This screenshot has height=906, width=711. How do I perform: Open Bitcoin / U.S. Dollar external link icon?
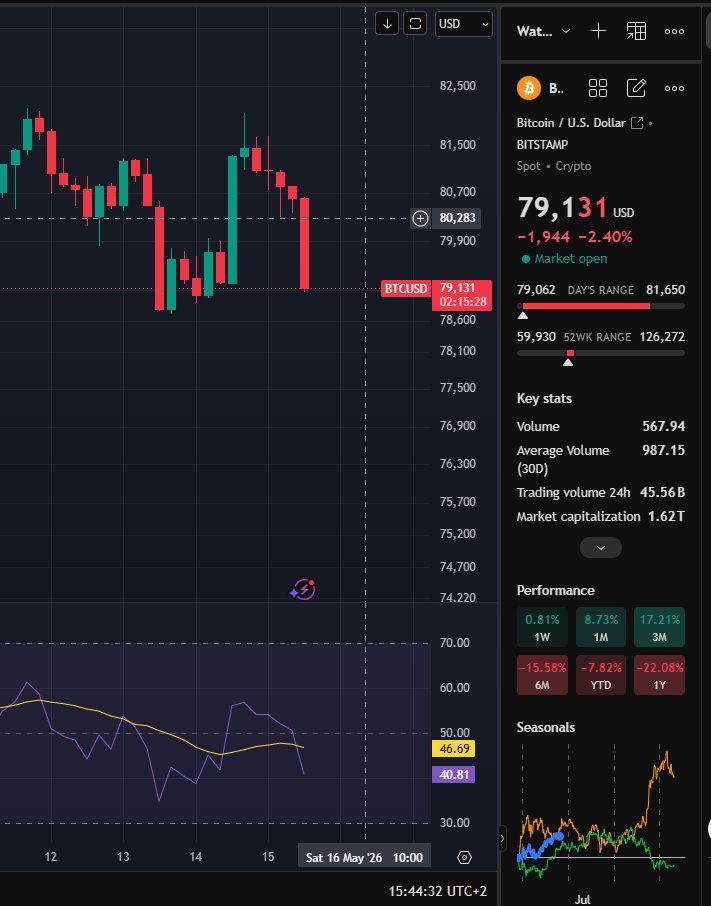point(636,122)
